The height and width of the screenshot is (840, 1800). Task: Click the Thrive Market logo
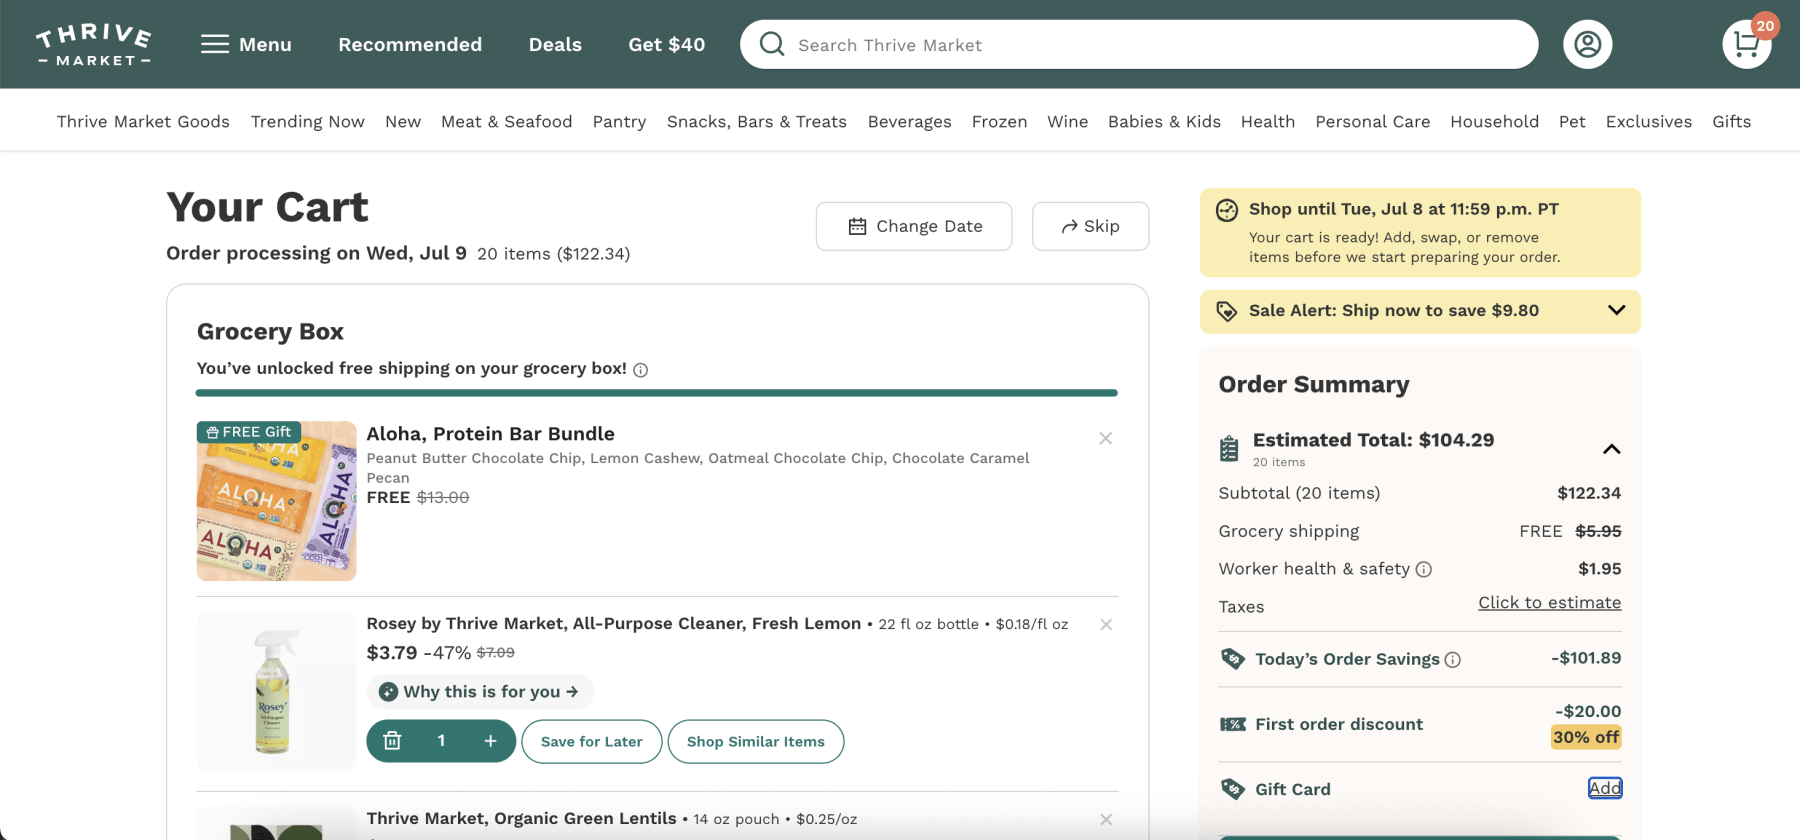coord(94,45)
